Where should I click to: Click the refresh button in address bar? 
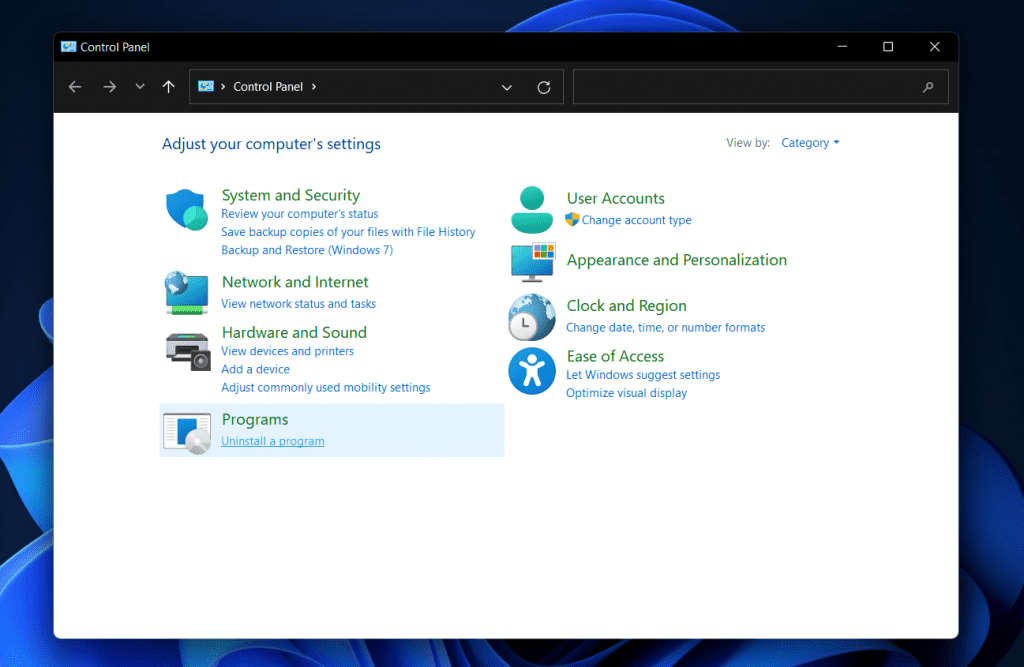pyautogui.click(x=544, y=87)
